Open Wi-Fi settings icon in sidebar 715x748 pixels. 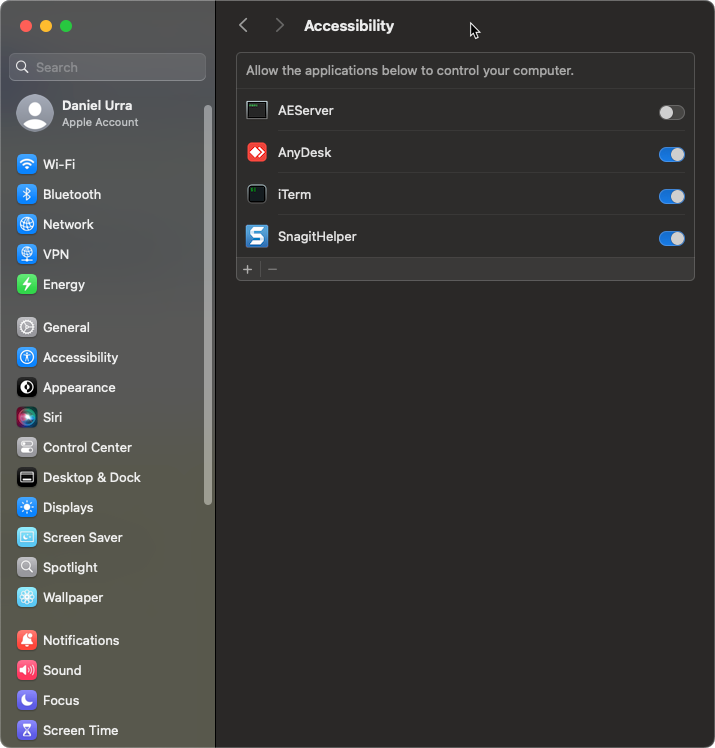[x=27, y=164]
